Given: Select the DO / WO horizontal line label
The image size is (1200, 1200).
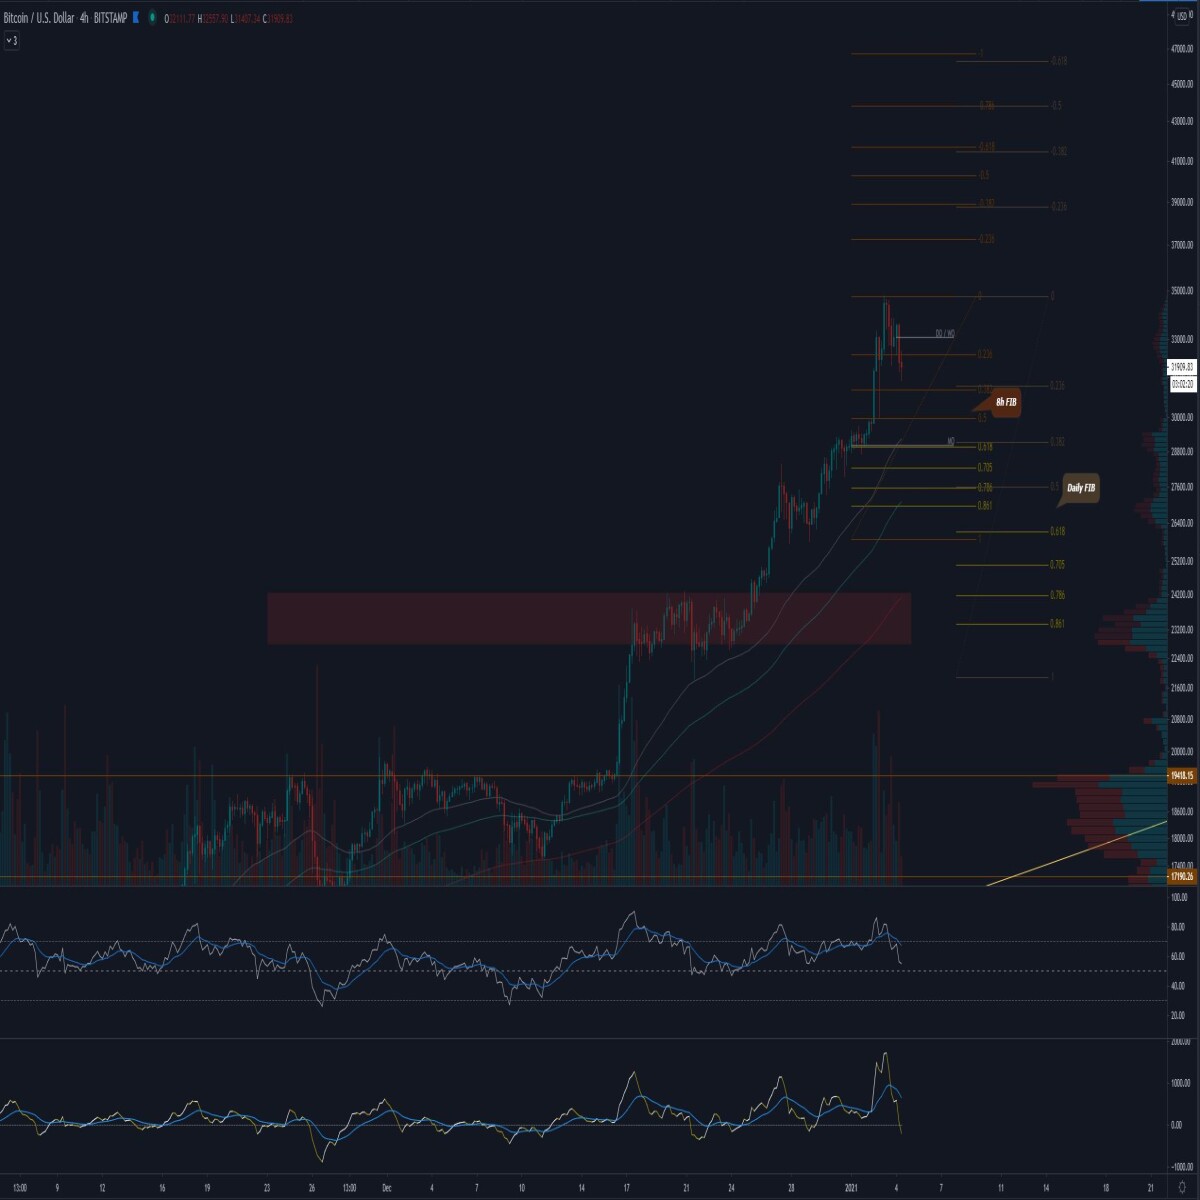Looking at the screenshot, I should (945, 334).
